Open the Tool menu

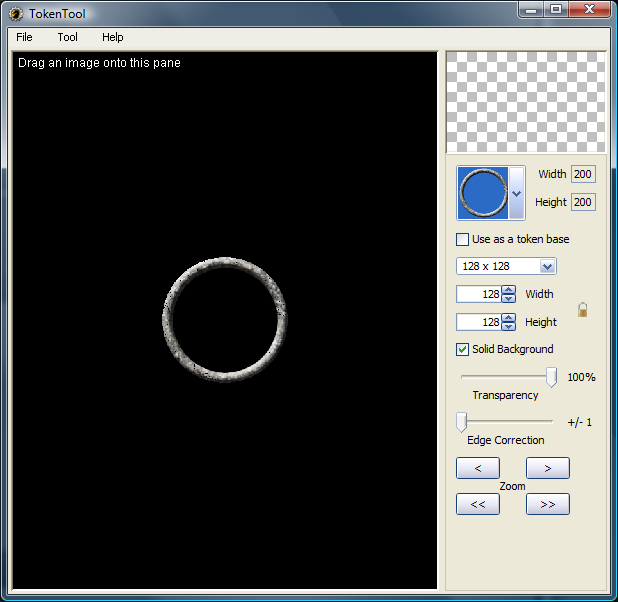67,37
